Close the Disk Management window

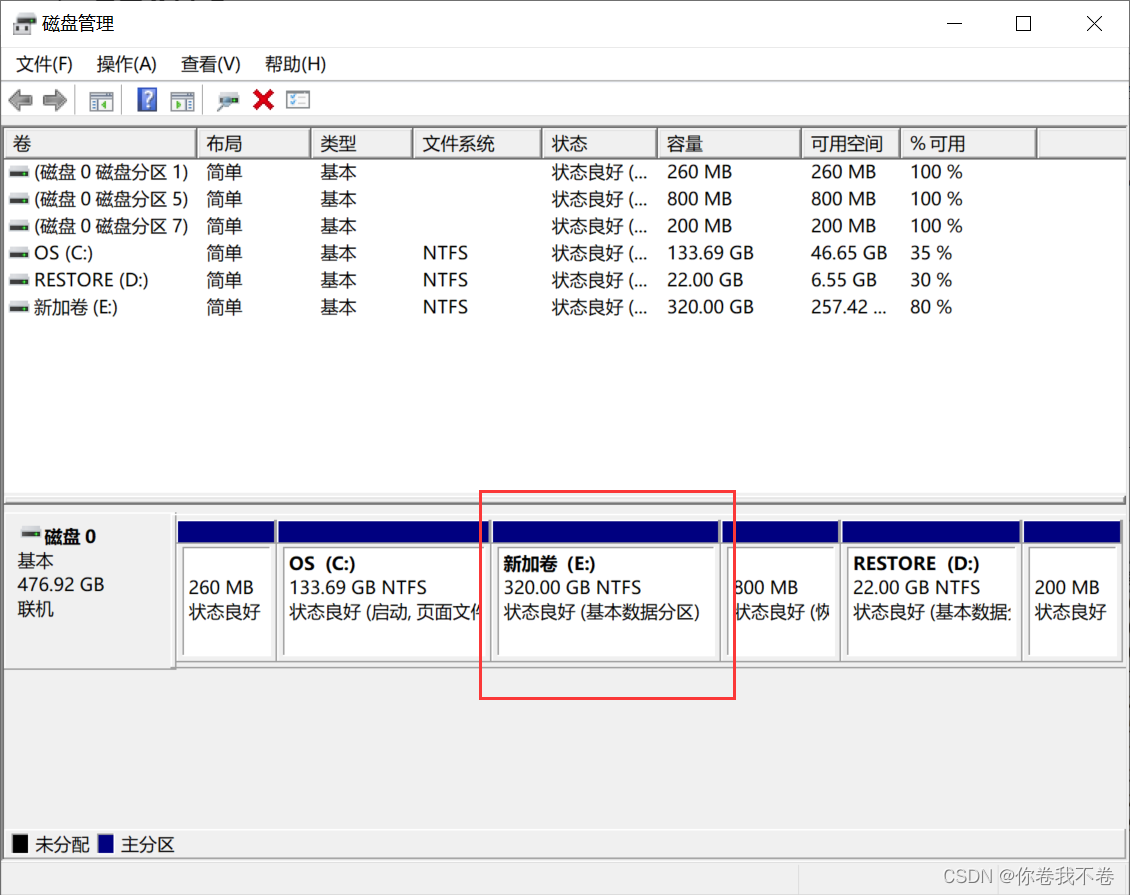[1094, 24]
